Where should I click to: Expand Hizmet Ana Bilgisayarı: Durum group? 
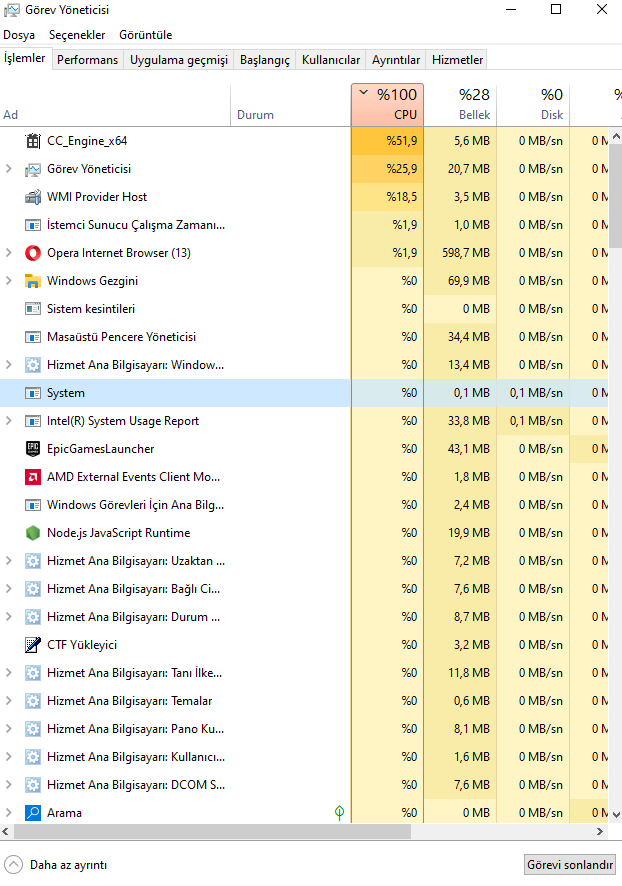tap(8, 616)
